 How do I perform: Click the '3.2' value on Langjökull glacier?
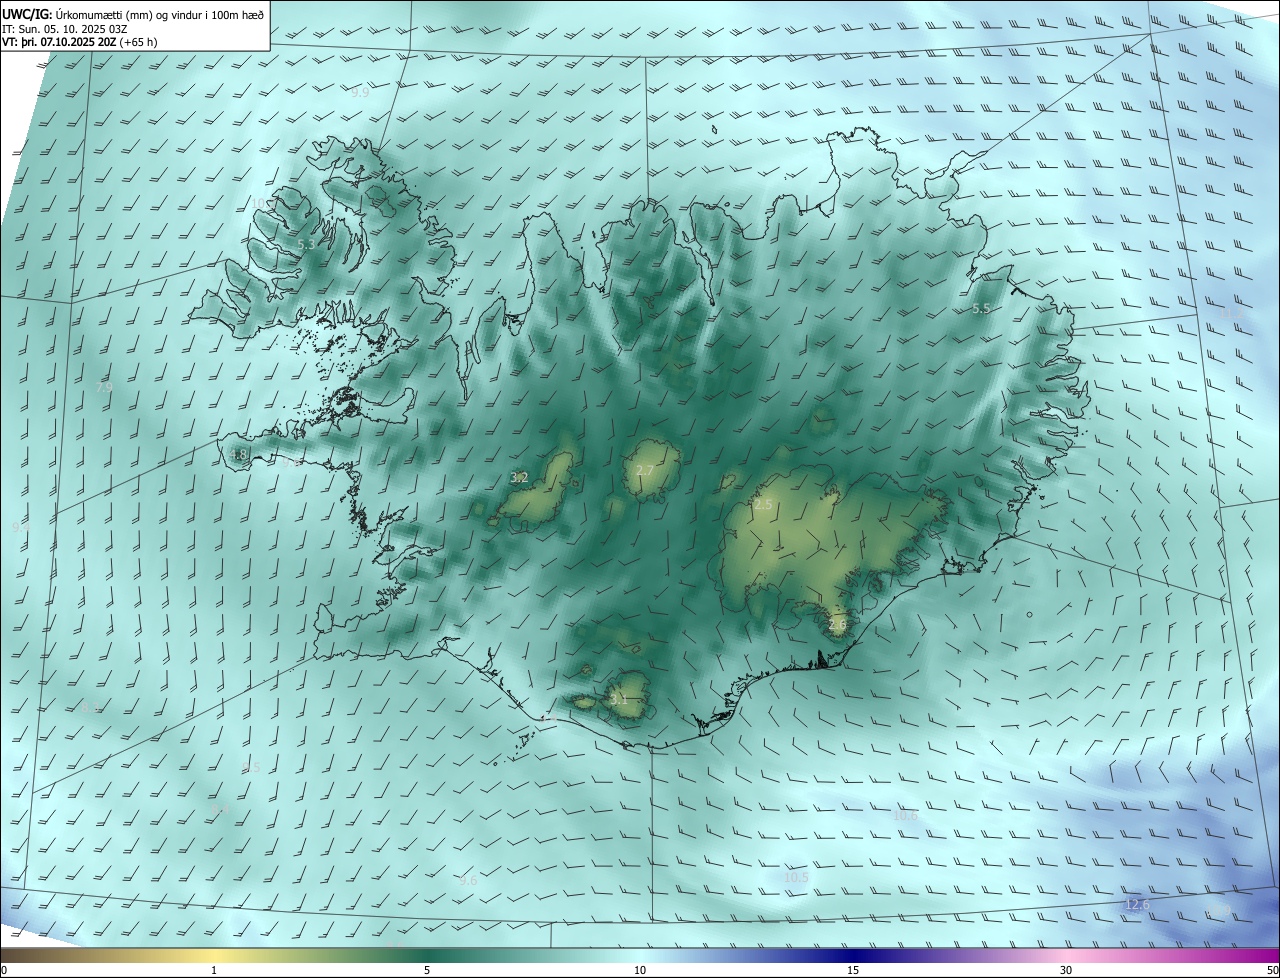pos(519,478)
